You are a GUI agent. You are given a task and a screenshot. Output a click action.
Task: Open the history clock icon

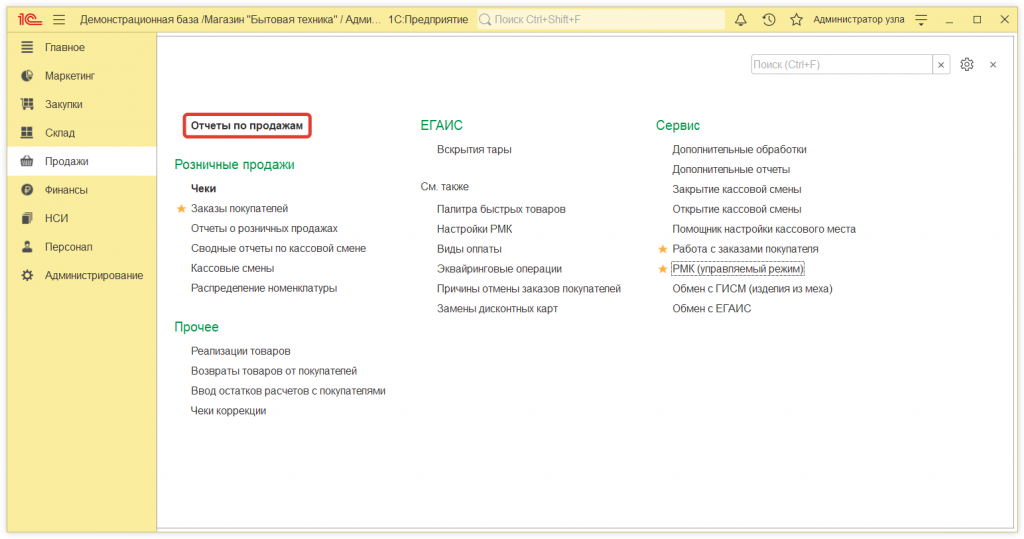(769, 20)
